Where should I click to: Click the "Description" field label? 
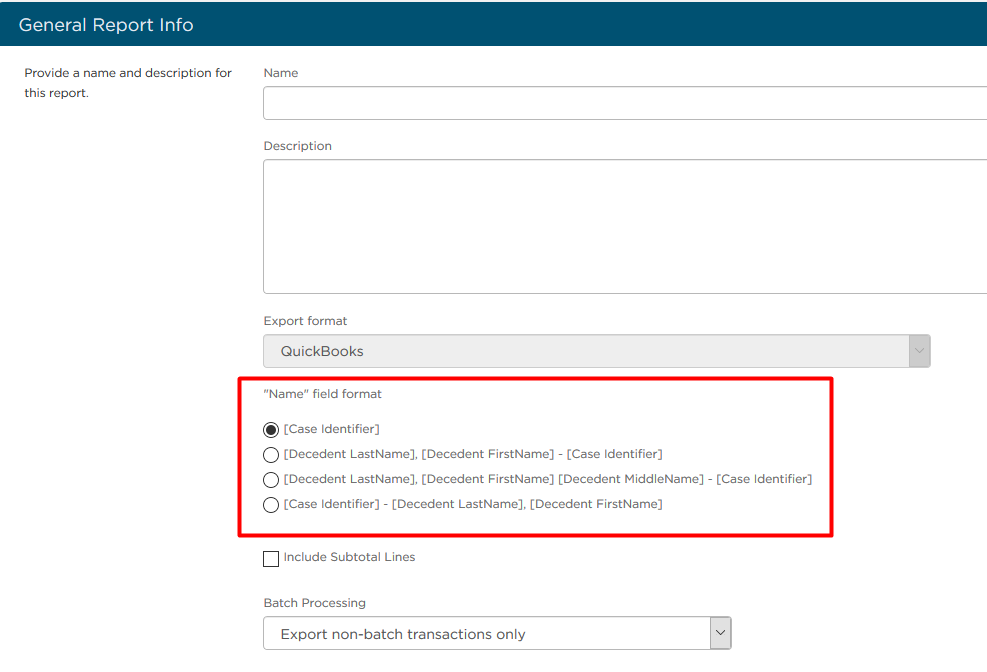click(x=297, y=146)
